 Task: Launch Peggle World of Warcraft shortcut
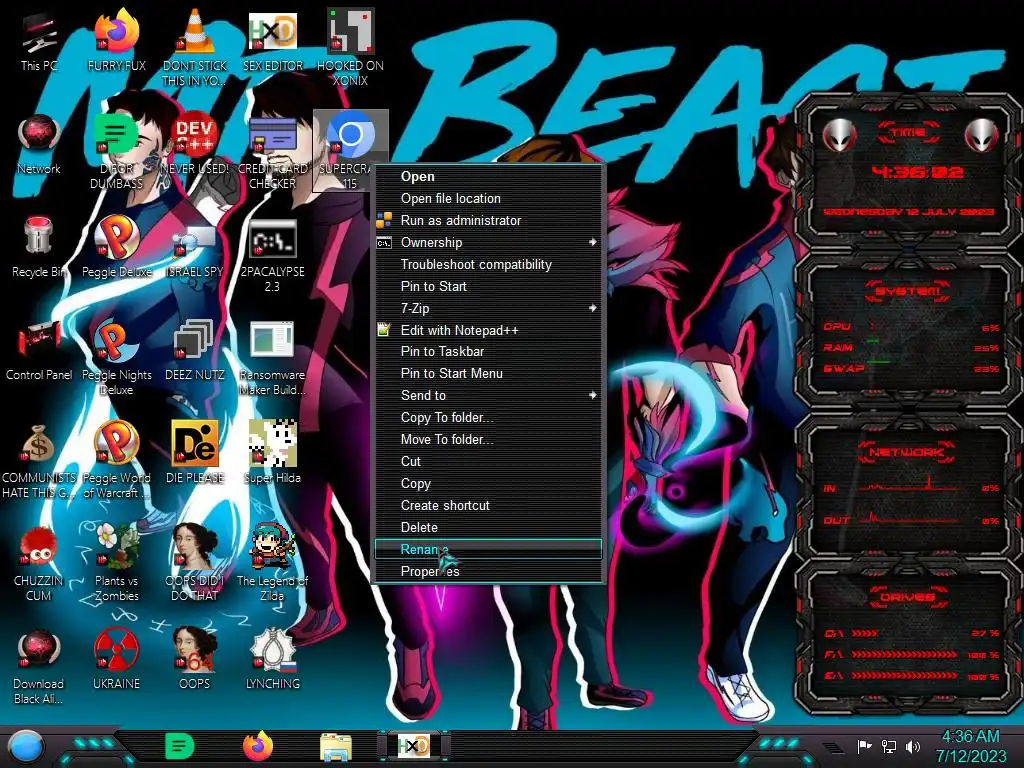pos(117,460)
